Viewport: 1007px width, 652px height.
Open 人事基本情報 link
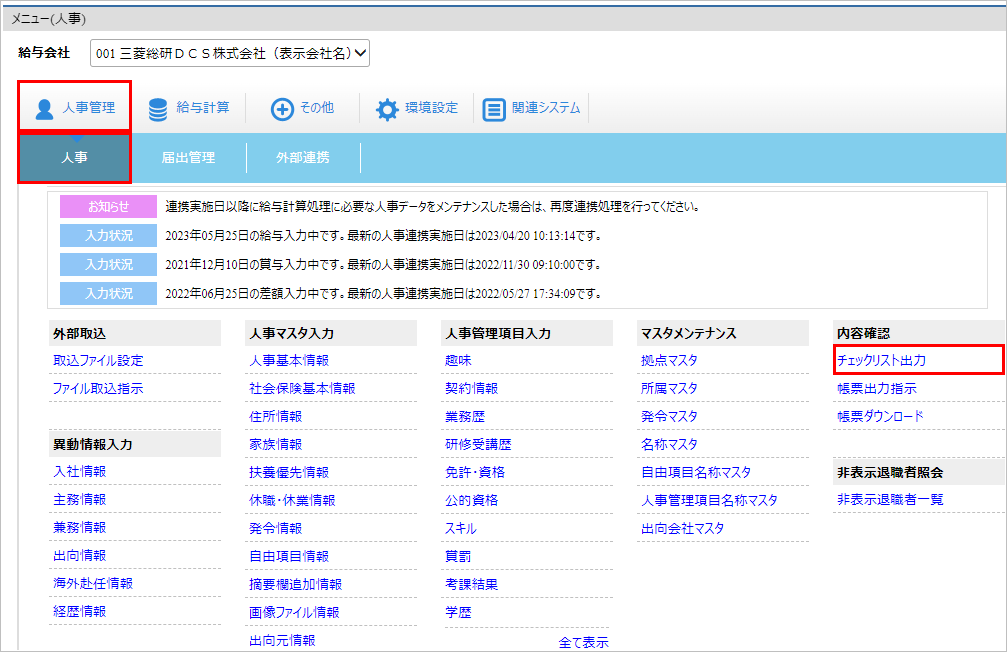(x=289, y=360)
